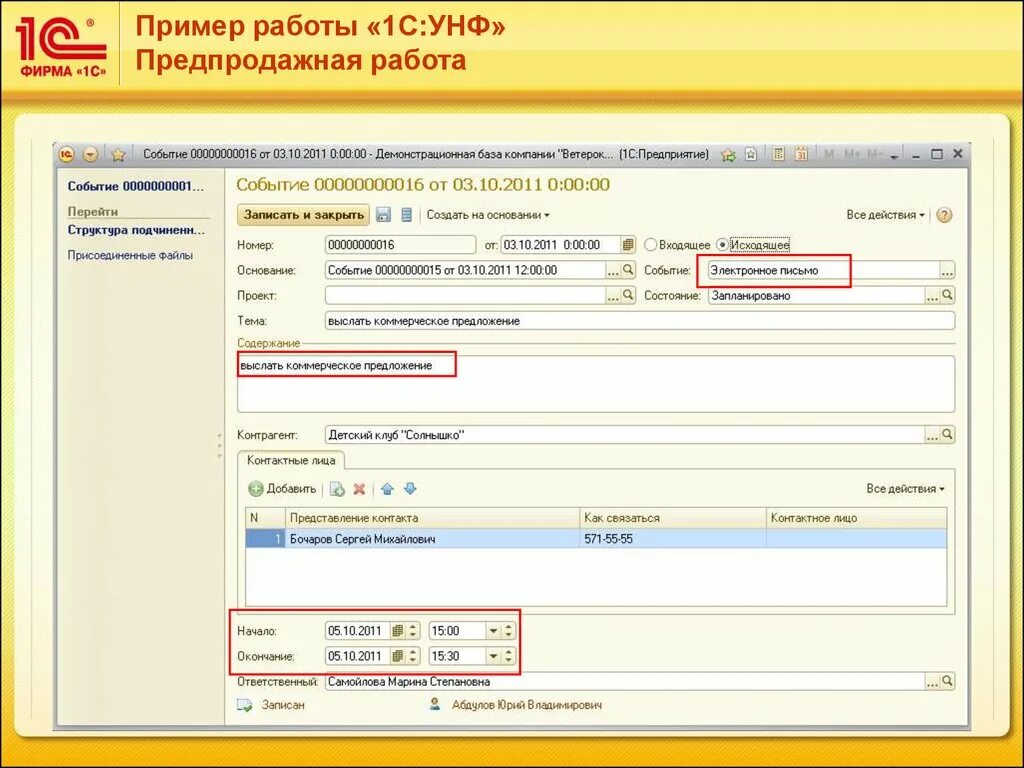Image resolution: width=1024 pixels, height=768 pixels.
Task: Open the calculator icon in title bar
Action: (778, 155)
